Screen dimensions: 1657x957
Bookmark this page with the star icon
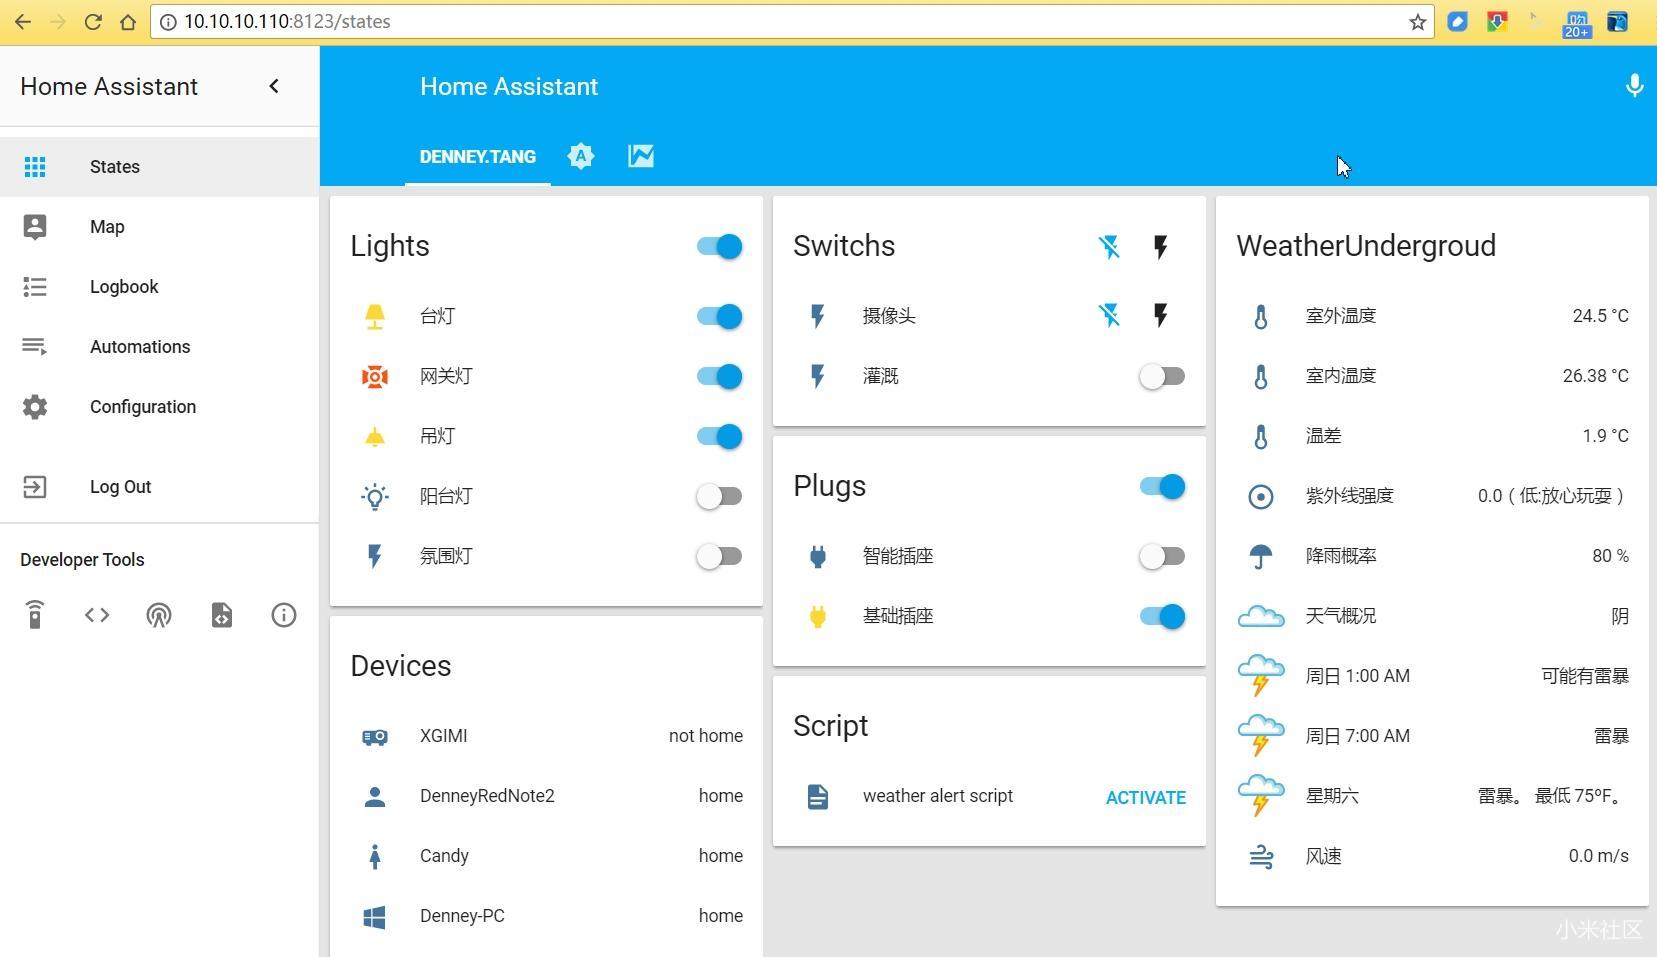(x=1417, y=22)
